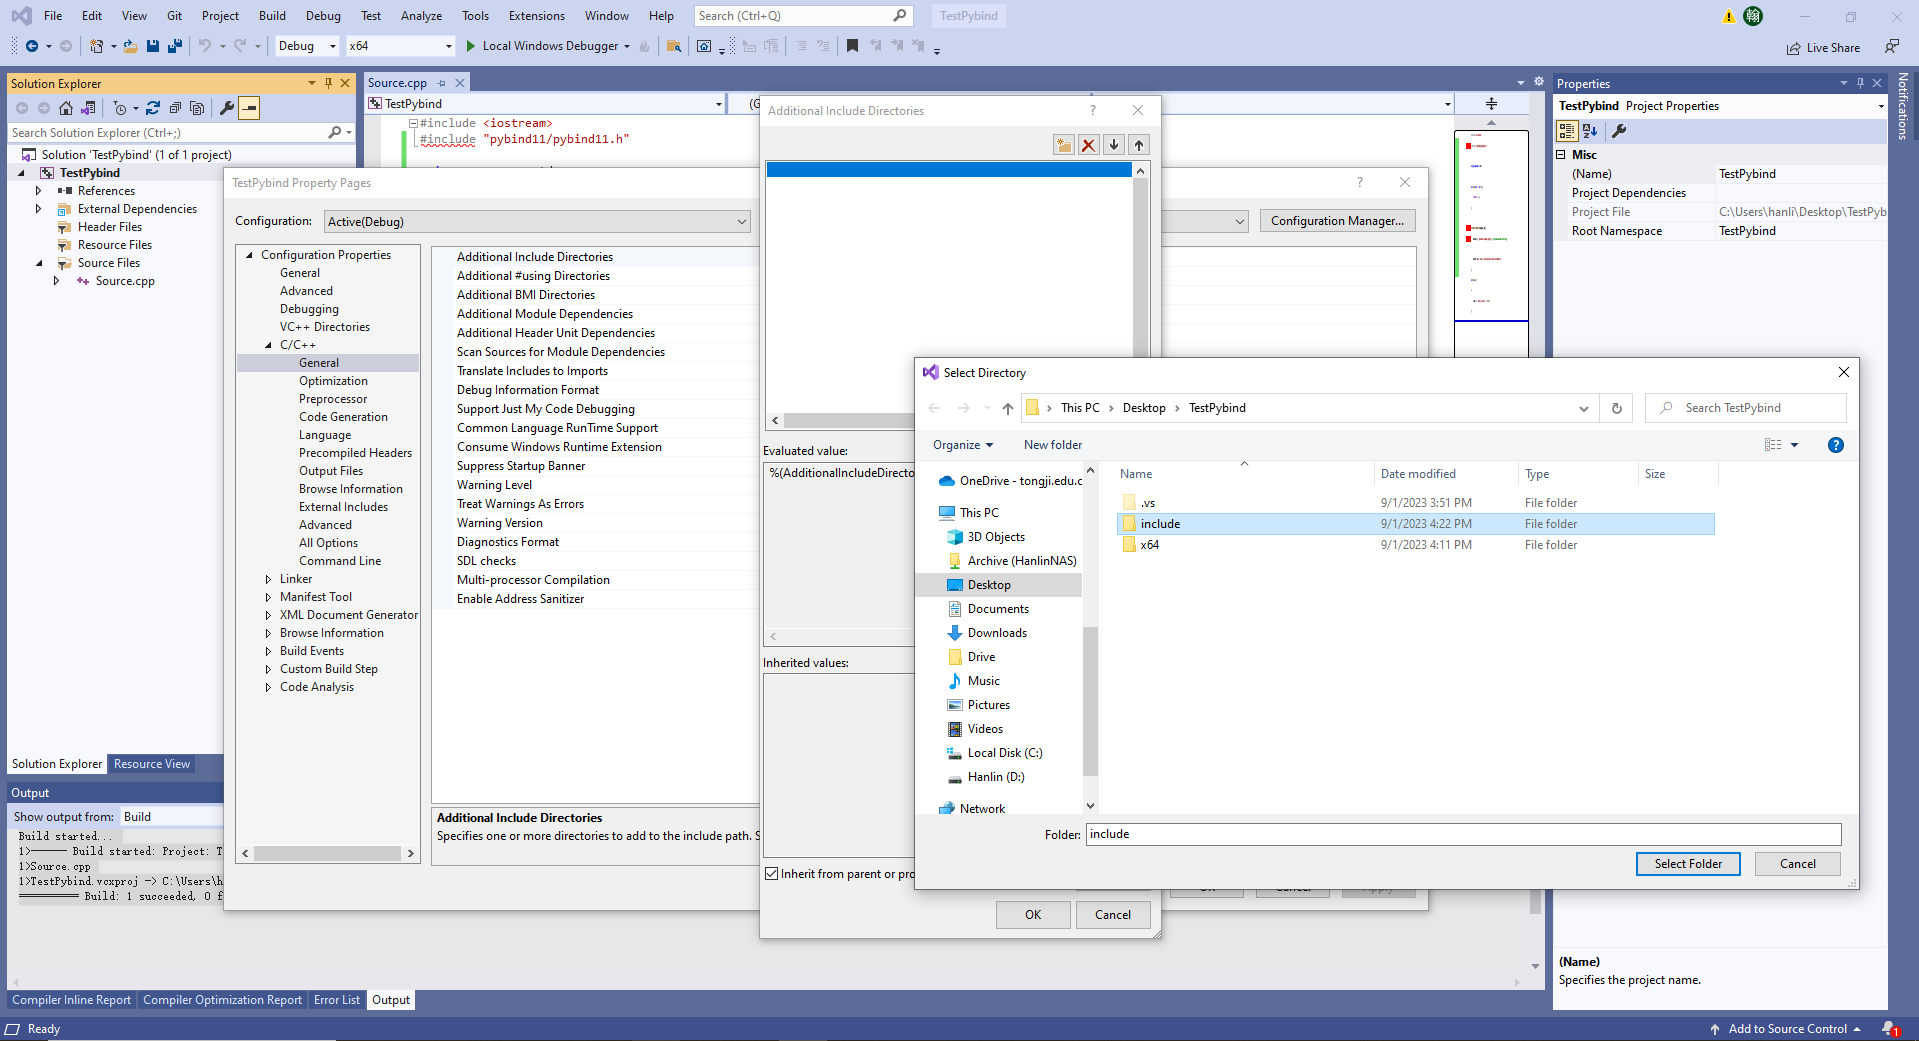
Task: Open the x64 platform dropdown
Action: click(401, 46)
